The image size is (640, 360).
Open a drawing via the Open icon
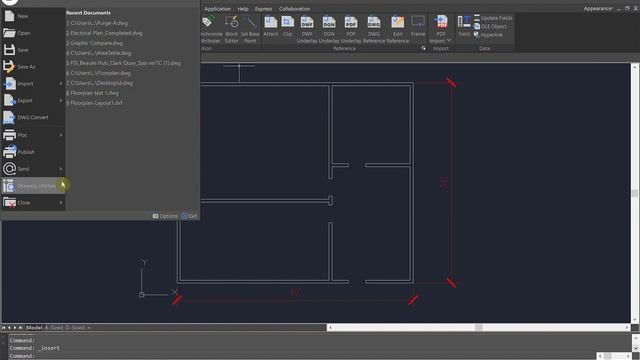coord(10,33)
